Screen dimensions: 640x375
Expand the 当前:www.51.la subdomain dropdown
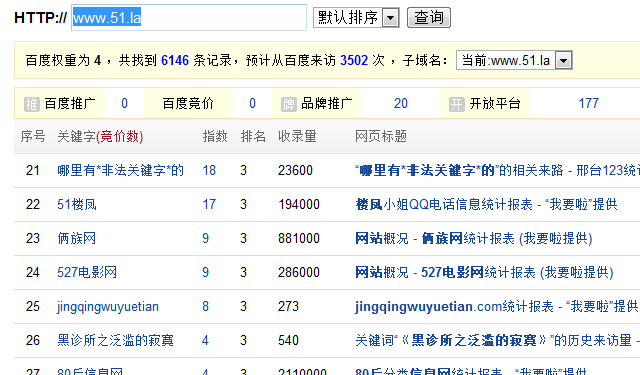click(x=514, y=60)
